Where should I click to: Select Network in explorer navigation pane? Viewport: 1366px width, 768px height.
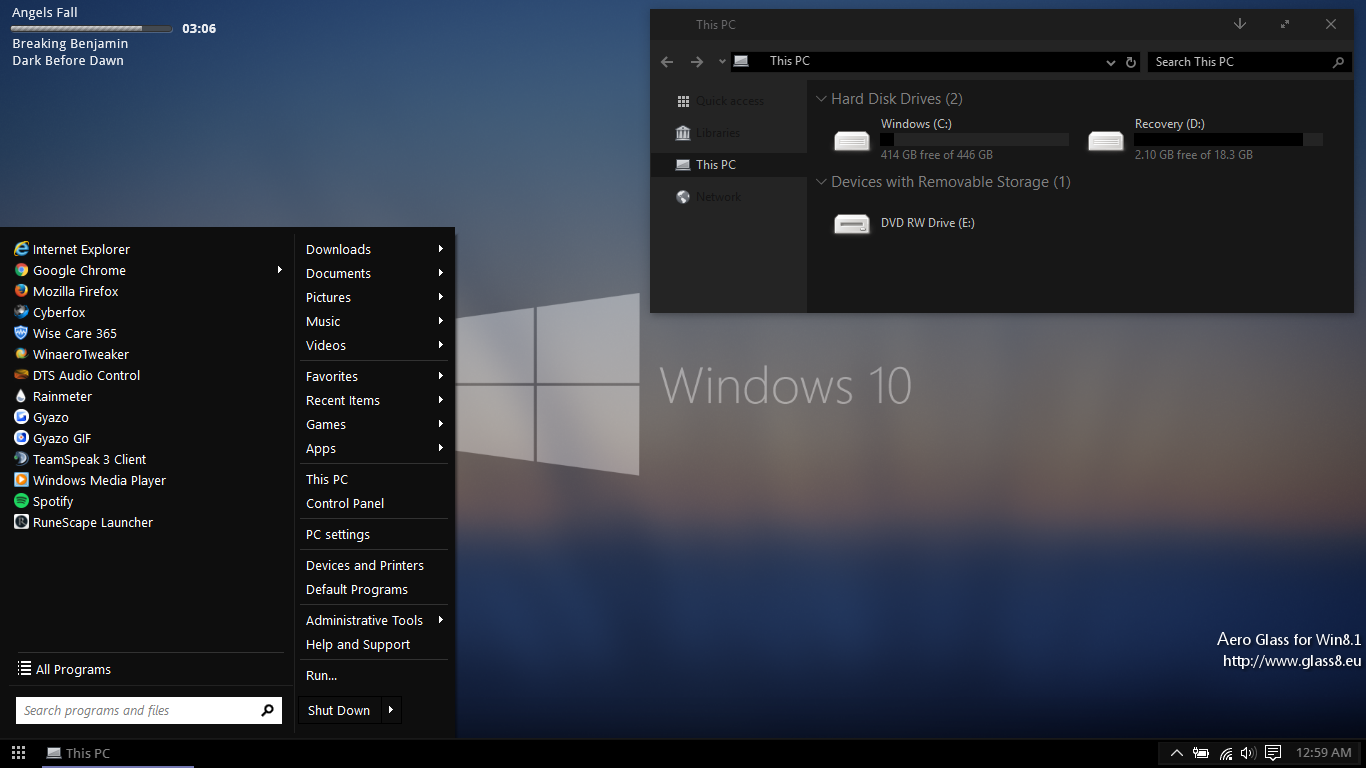point(728,197)
